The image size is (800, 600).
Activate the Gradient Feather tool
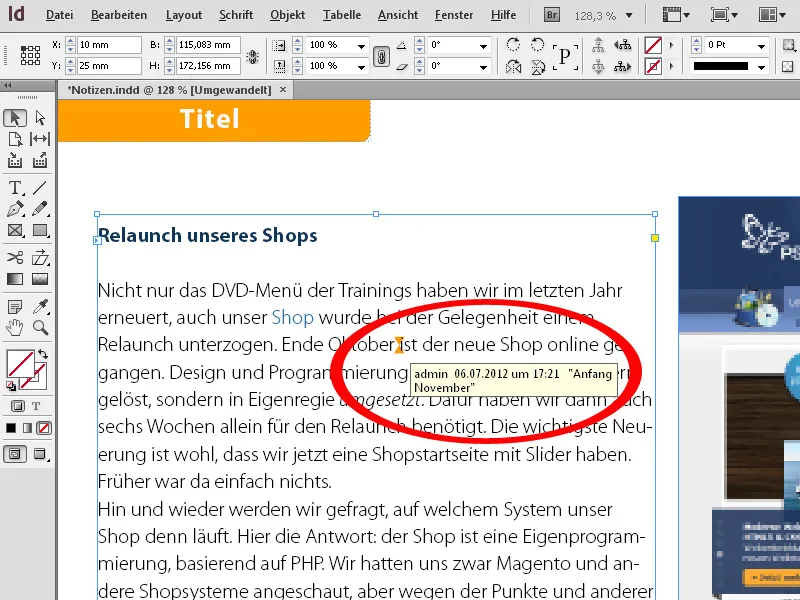coord(40,279)
